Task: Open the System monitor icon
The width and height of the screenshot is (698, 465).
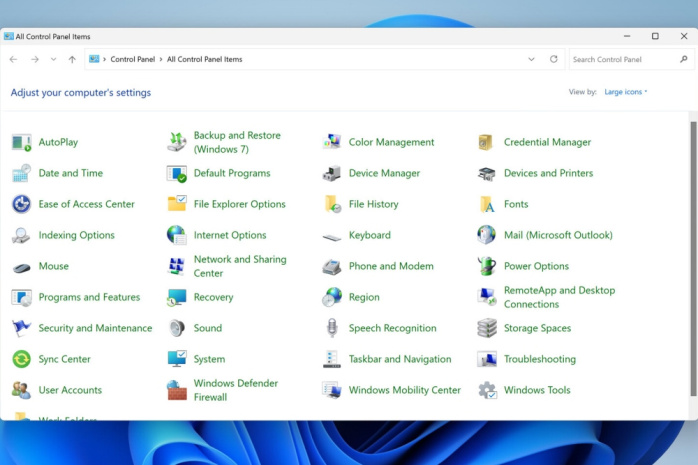Action: [177, 359]
